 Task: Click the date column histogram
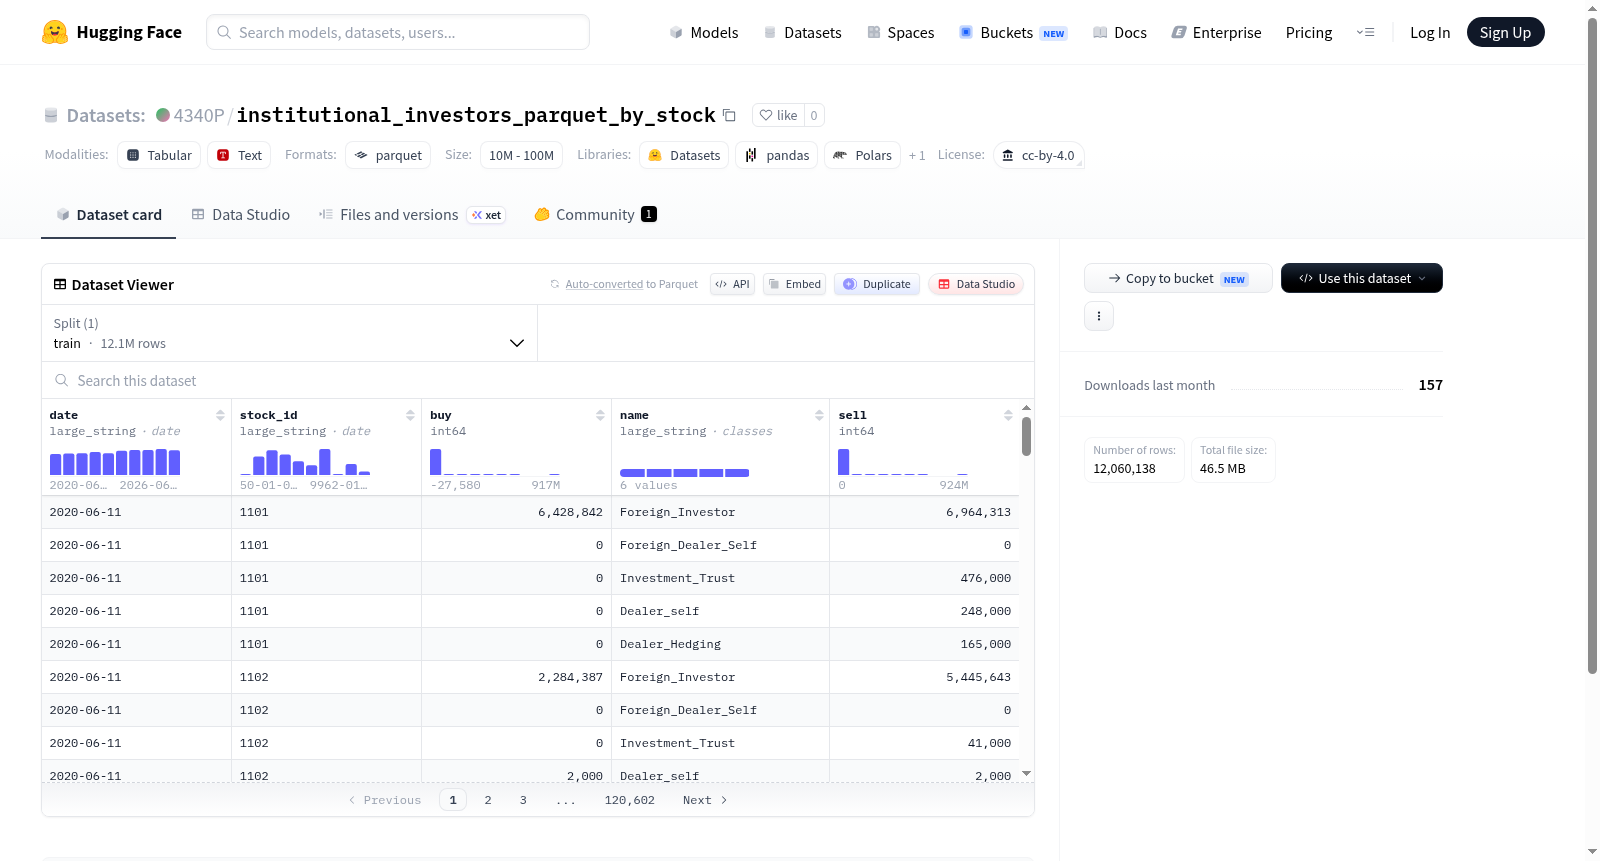pyautogui.click(x=115, y=462)
